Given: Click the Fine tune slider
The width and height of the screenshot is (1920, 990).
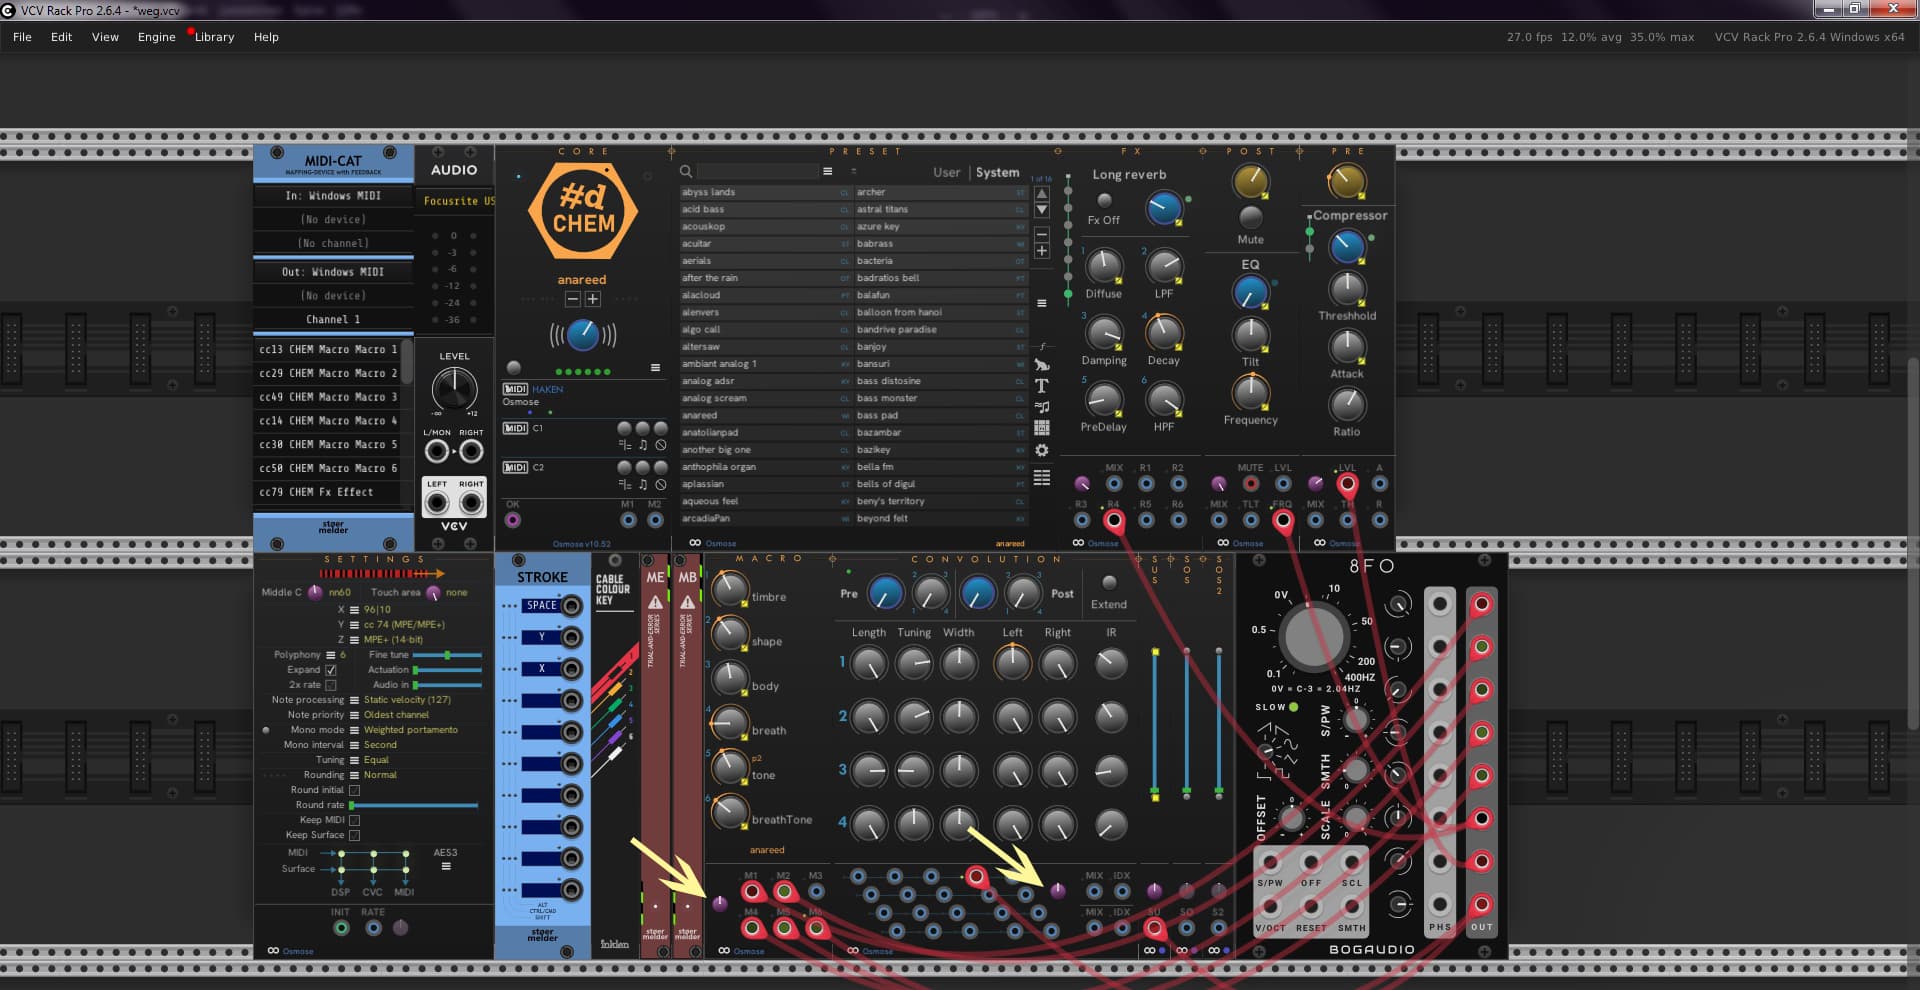Looking at the screenshot, I should pyautogui.click(x=447, y=655).
